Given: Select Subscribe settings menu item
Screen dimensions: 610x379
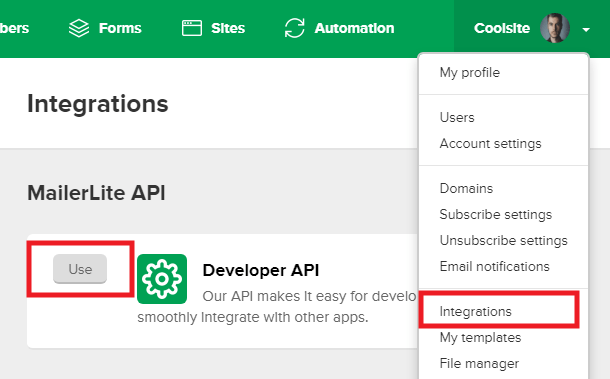Looking at the screenshot, I should [496, 214].
